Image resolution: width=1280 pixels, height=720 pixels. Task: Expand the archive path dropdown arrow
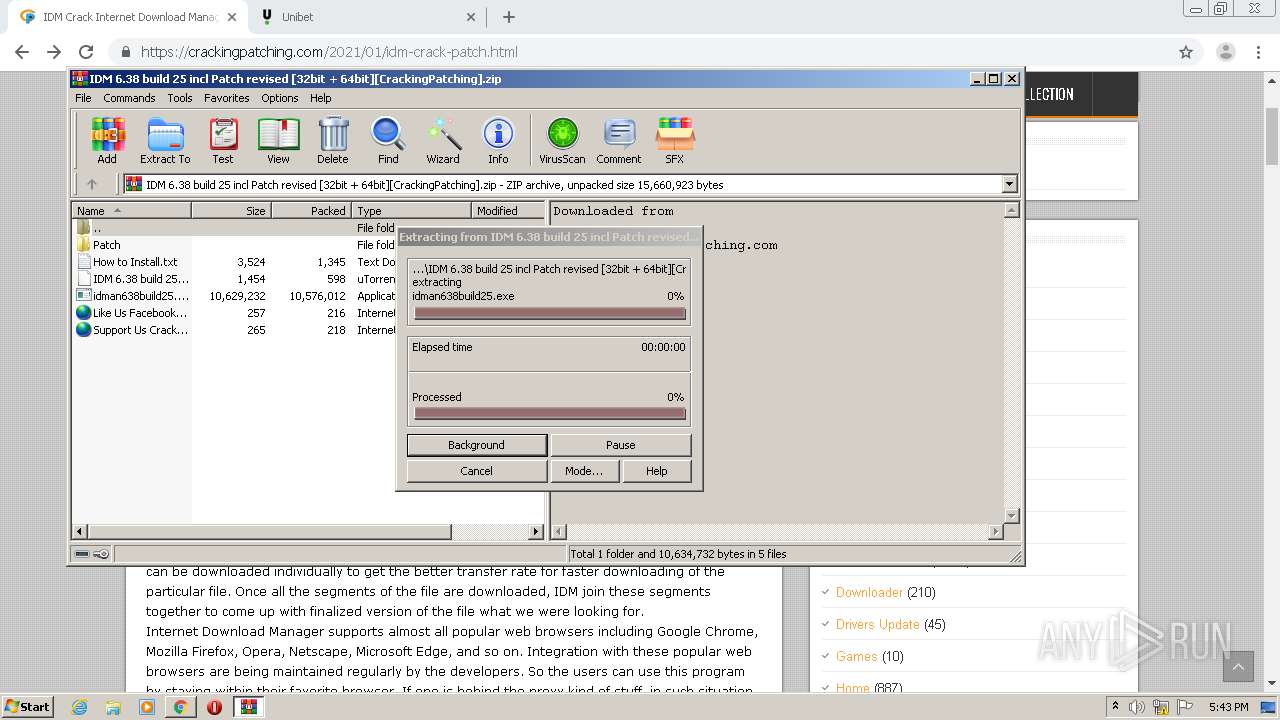click(x=1009, y=184)
